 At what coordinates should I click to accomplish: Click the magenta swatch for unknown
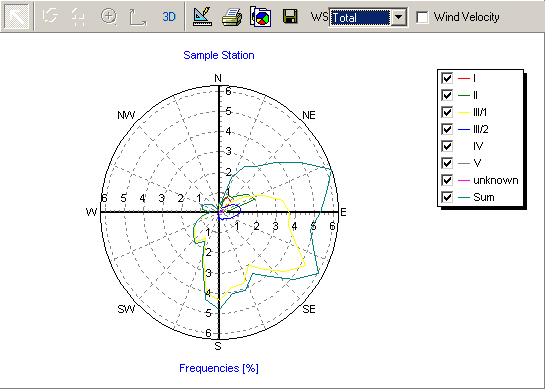464,180
